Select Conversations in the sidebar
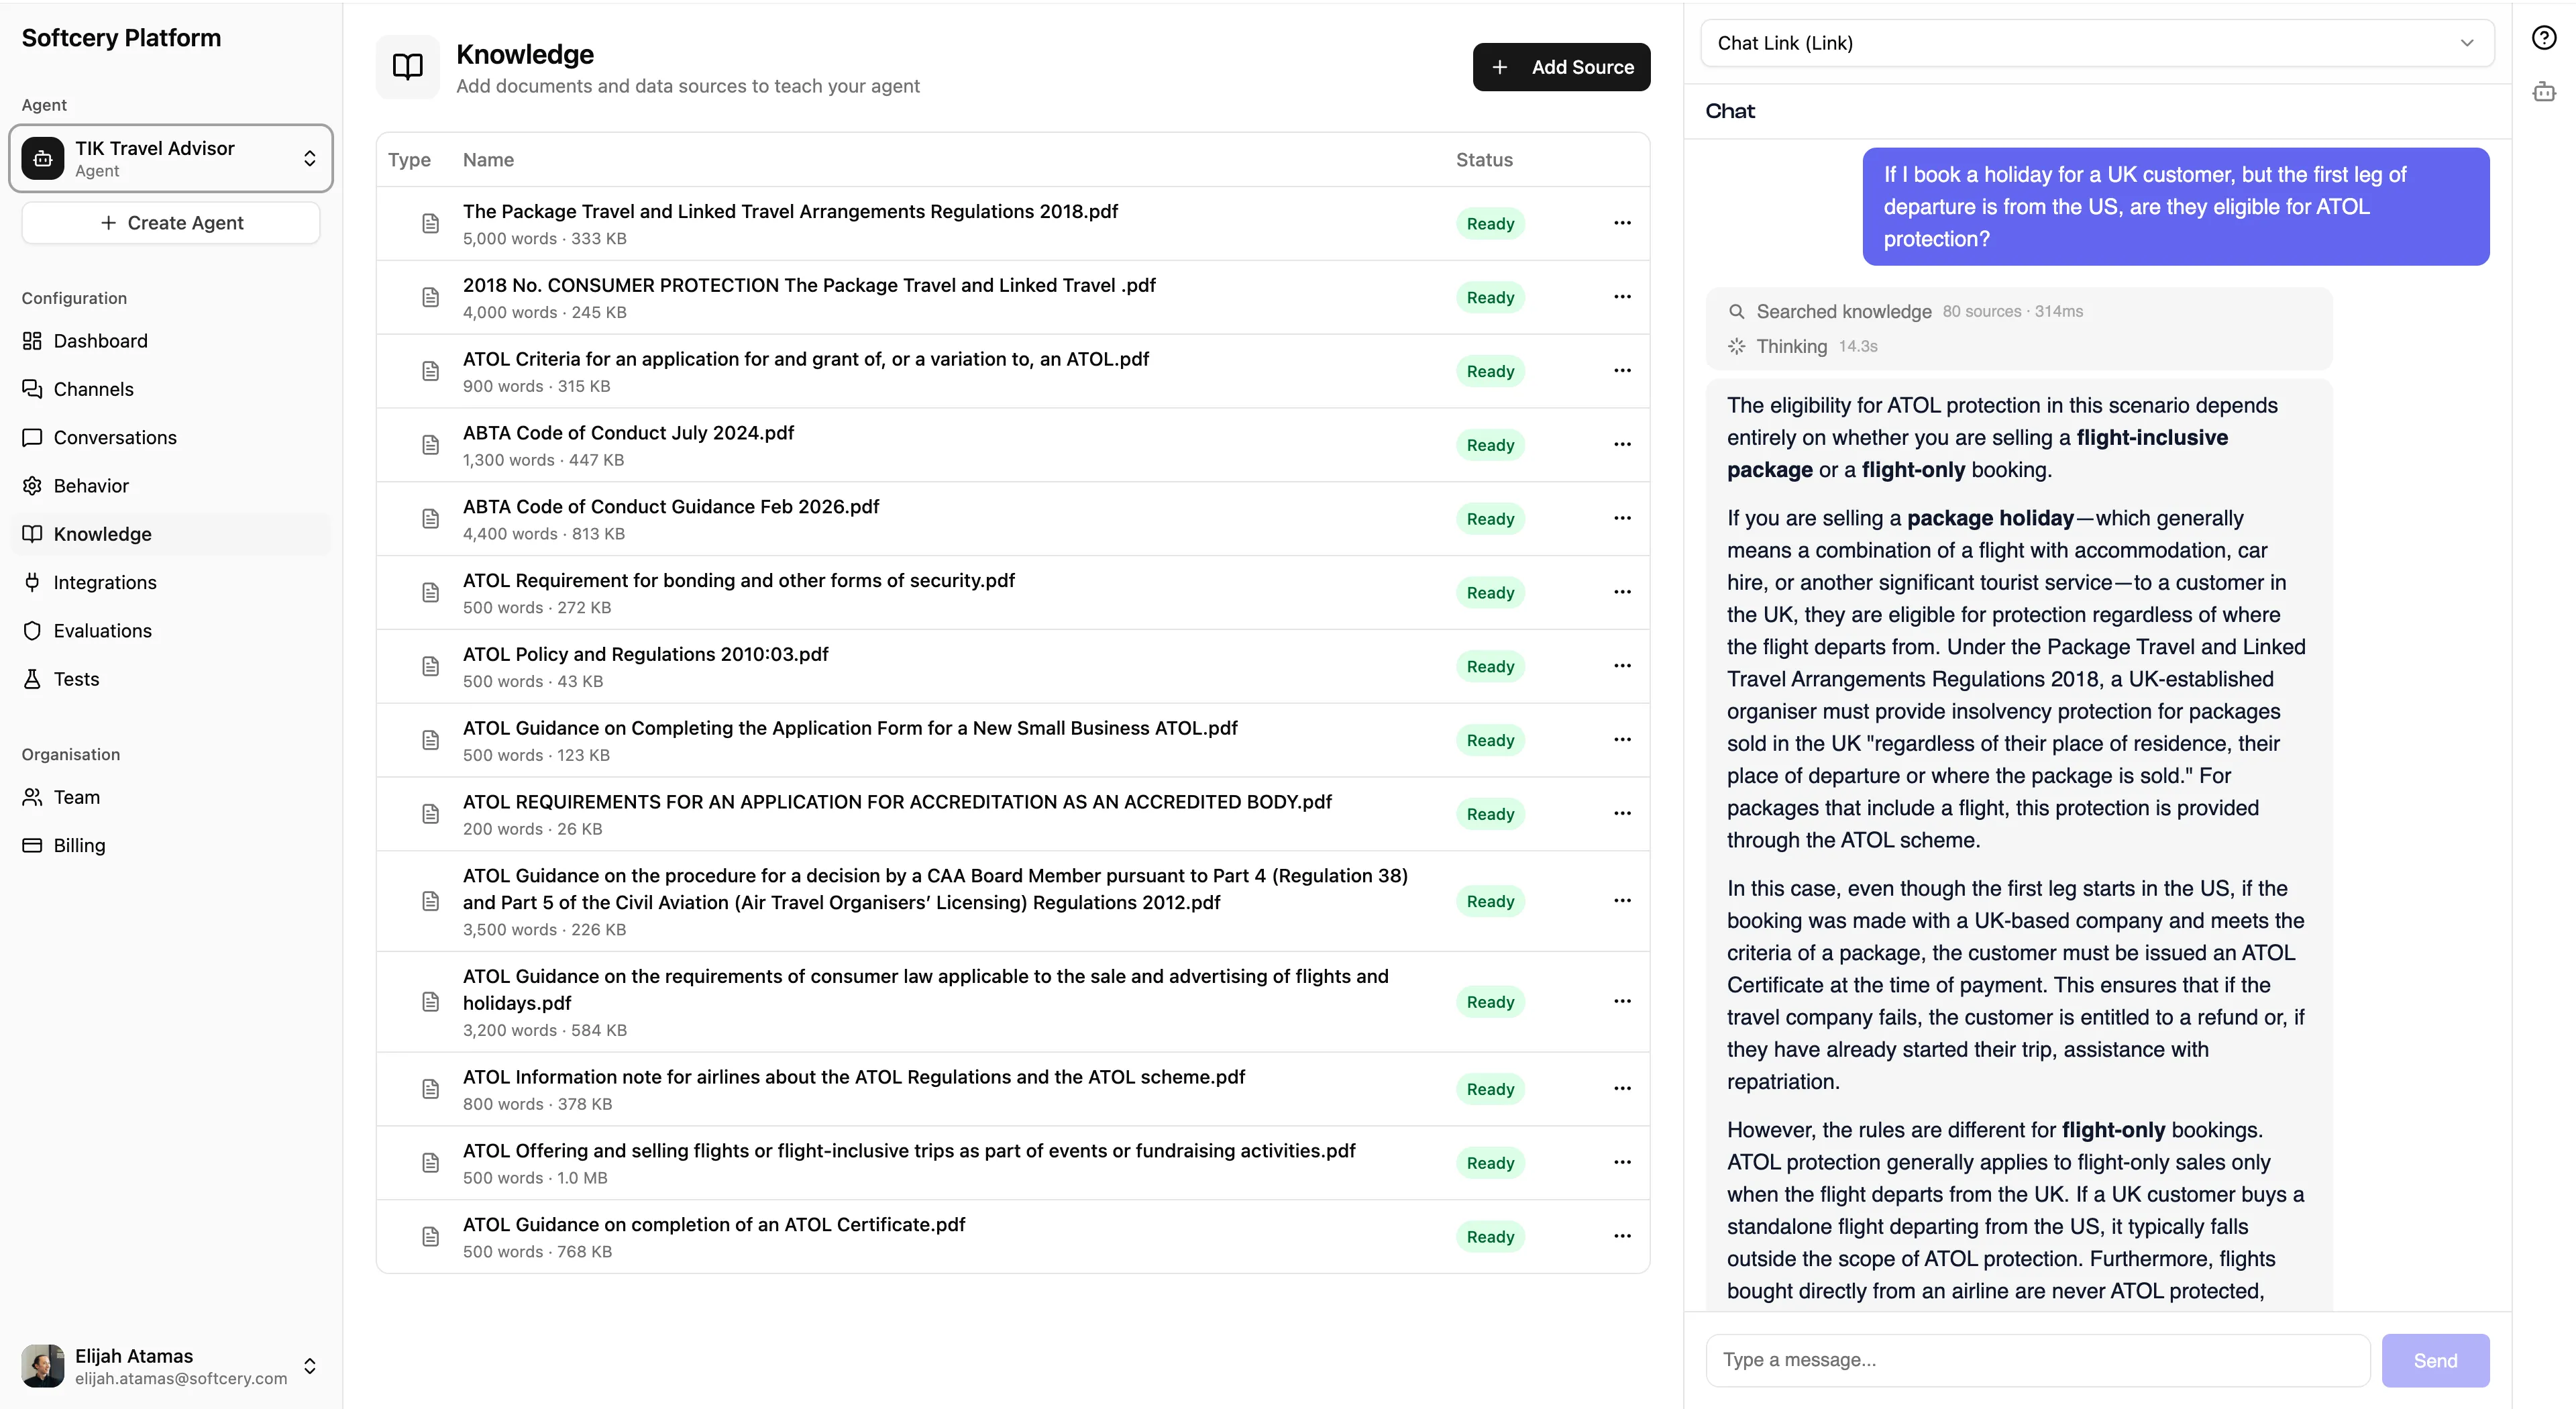 pyautogui.click(x=115, y=437)
